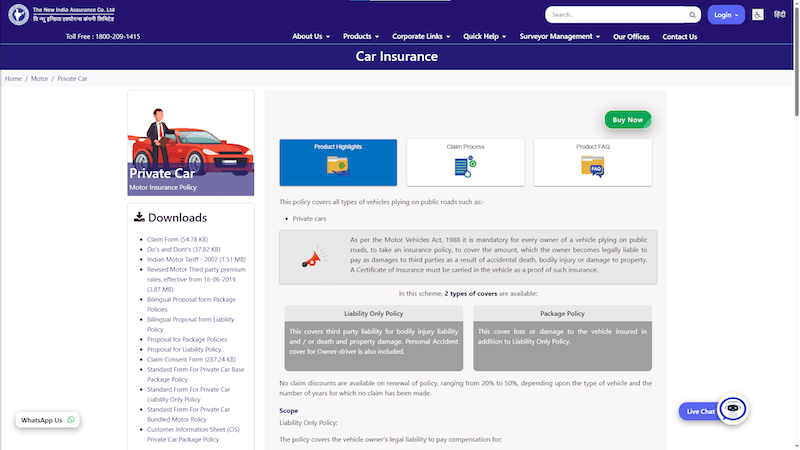800x450 pixels.
Task: Download the Claim Consent Form
Action: pos(191,359)
